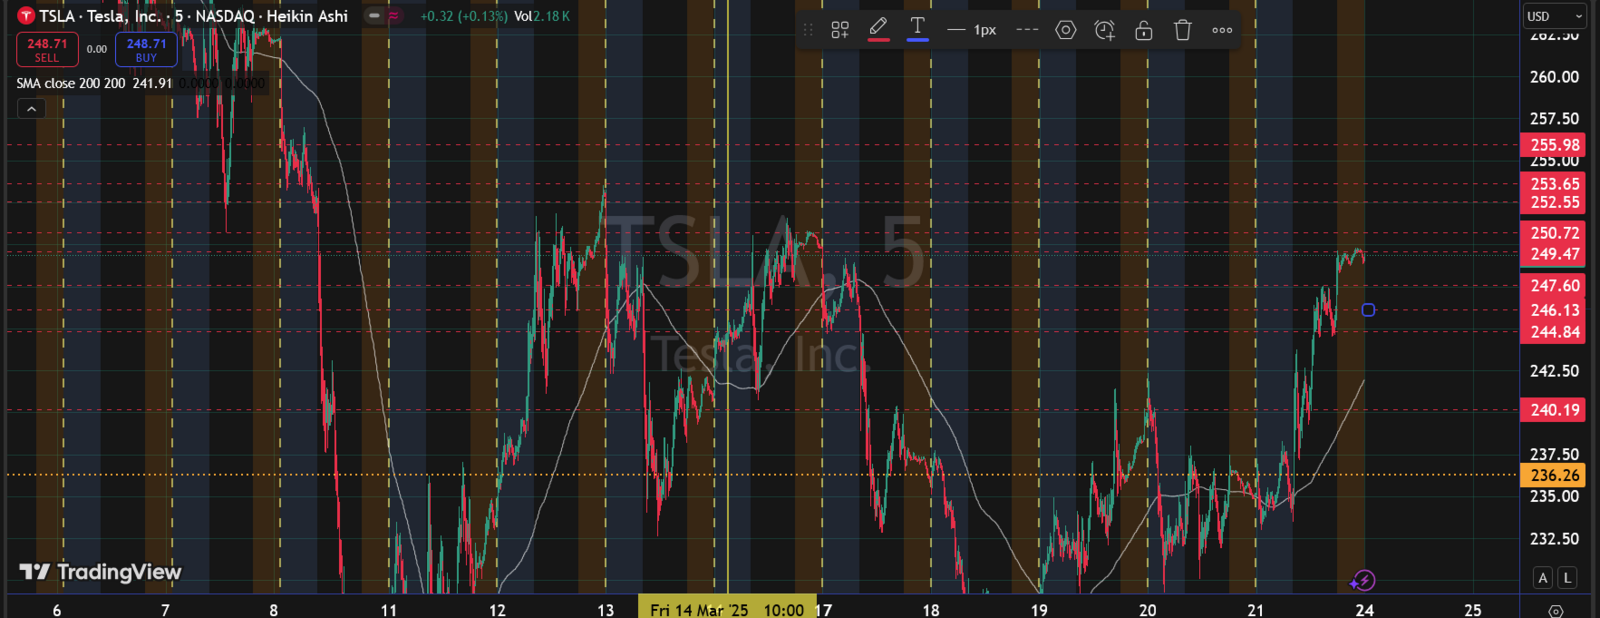Viewport: 1600px width, 618px height.
Task: Change the line color with the pencil tool
Action: [x=878, y=29]
